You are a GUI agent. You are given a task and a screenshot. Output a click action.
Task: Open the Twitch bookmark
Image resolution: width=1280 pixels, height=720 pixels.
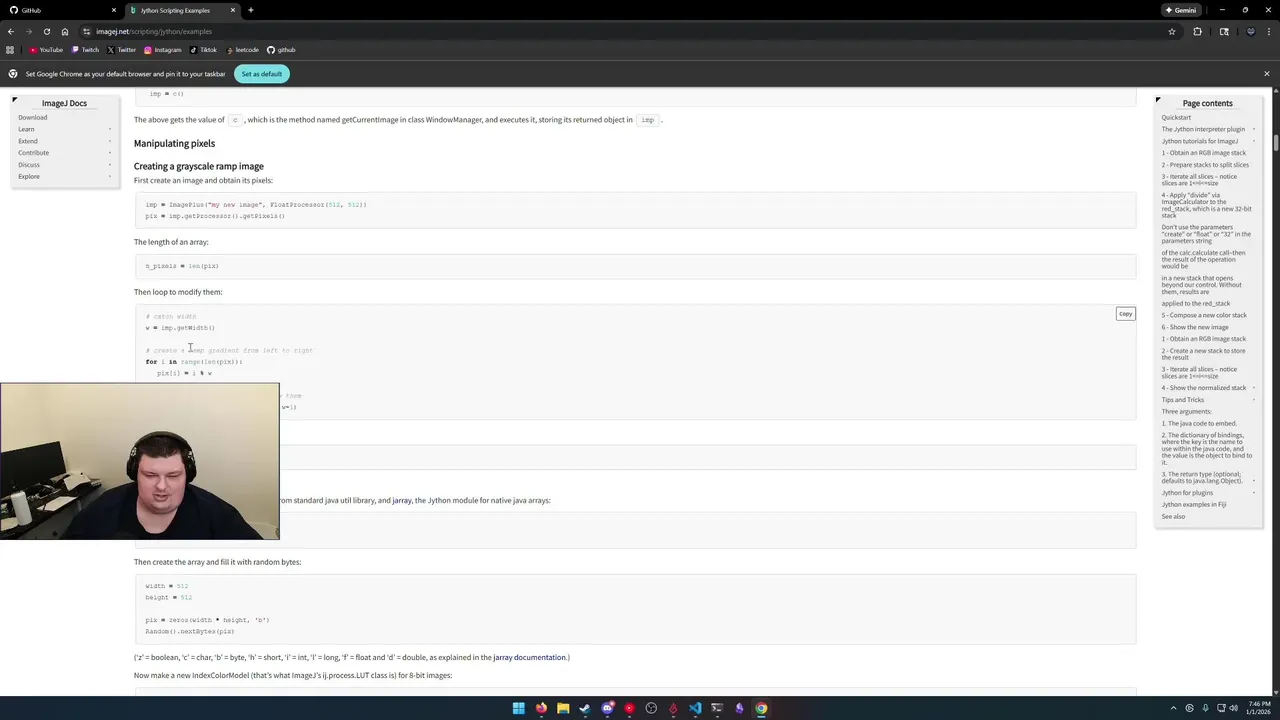(86, 50)
